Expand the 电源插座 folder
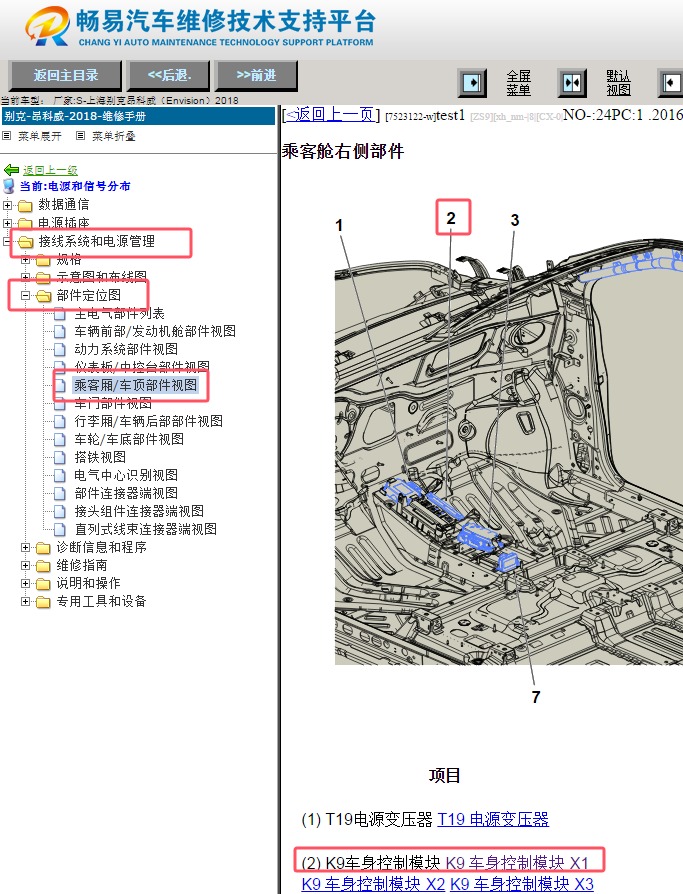Screen dimensions: 683x894 click(x=7, y=223)
